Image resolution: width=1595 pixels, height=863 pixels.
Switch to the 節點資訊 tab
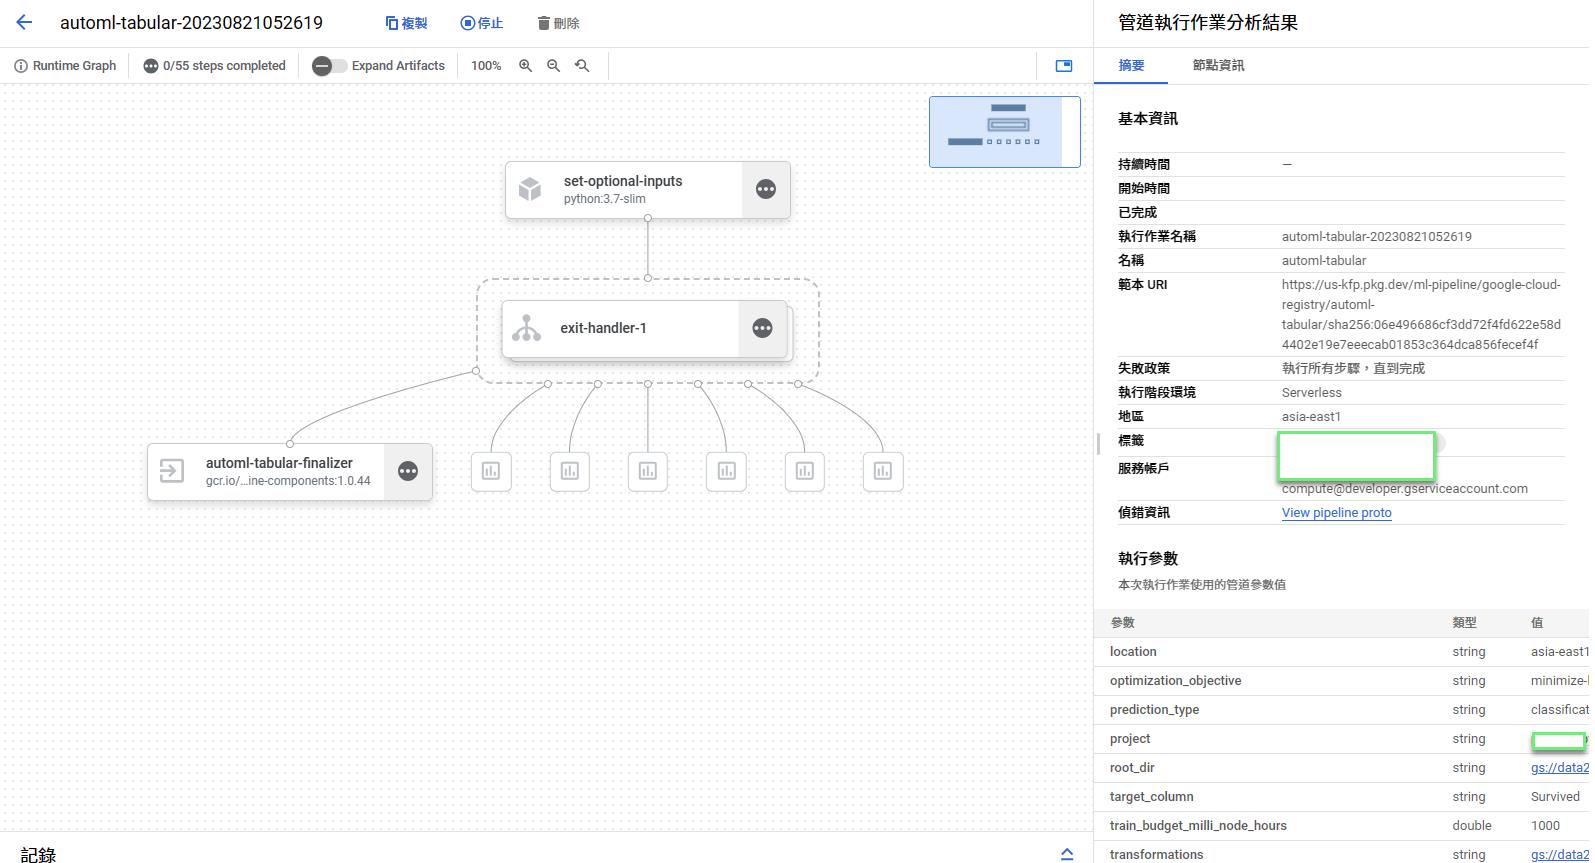tap(1217, 66)
